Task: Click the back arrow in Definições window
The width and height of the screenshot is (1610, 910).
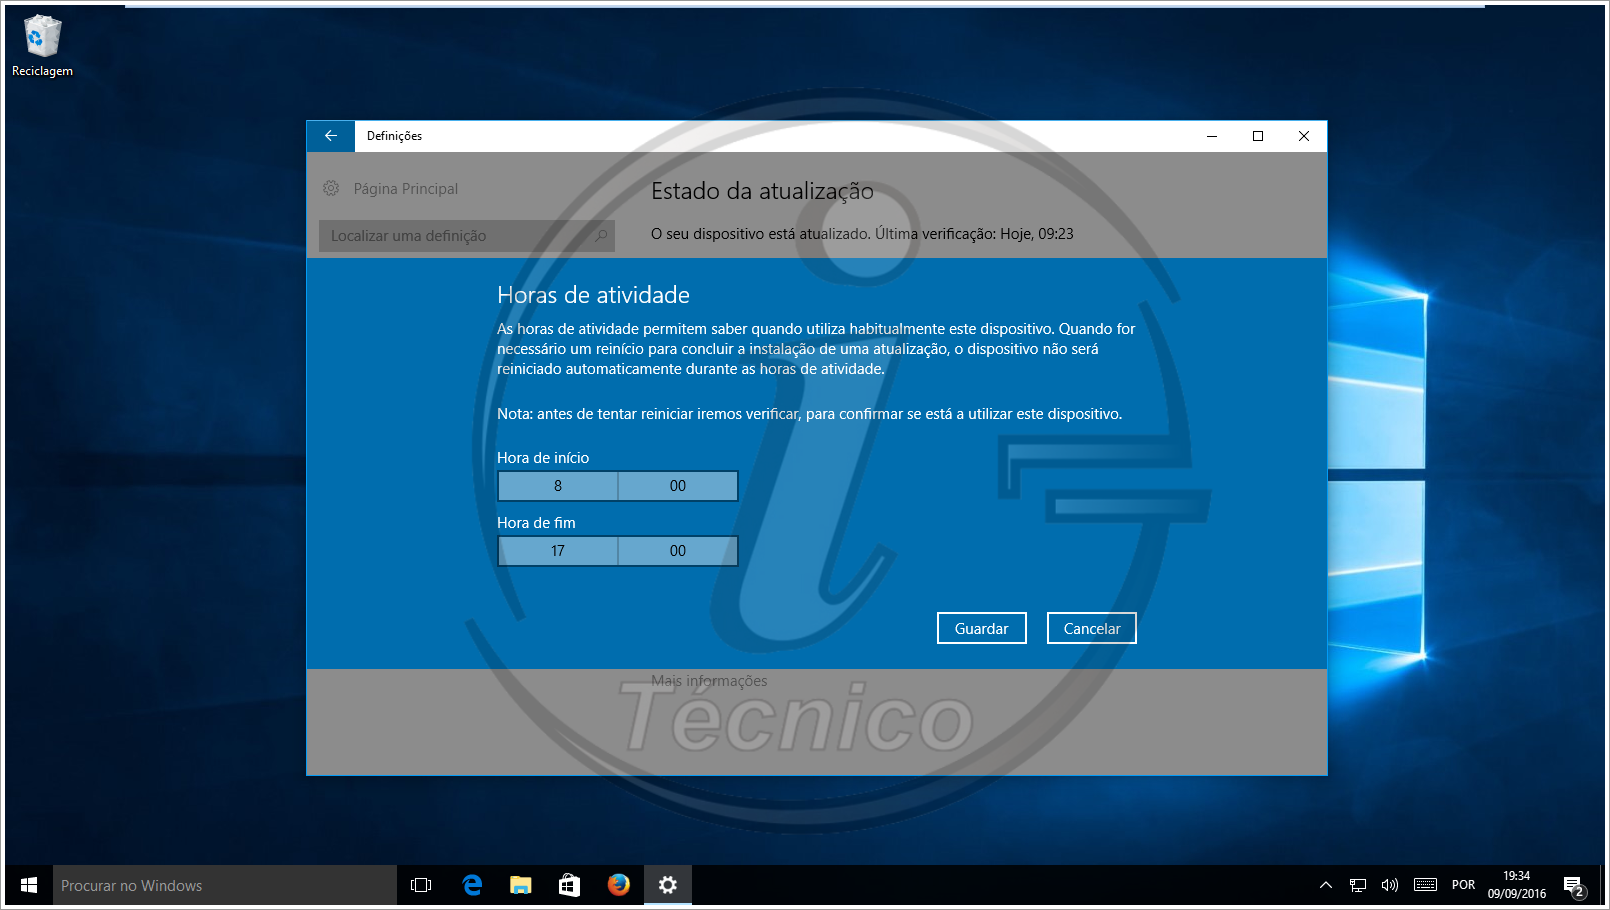Action: pos(331,136)
